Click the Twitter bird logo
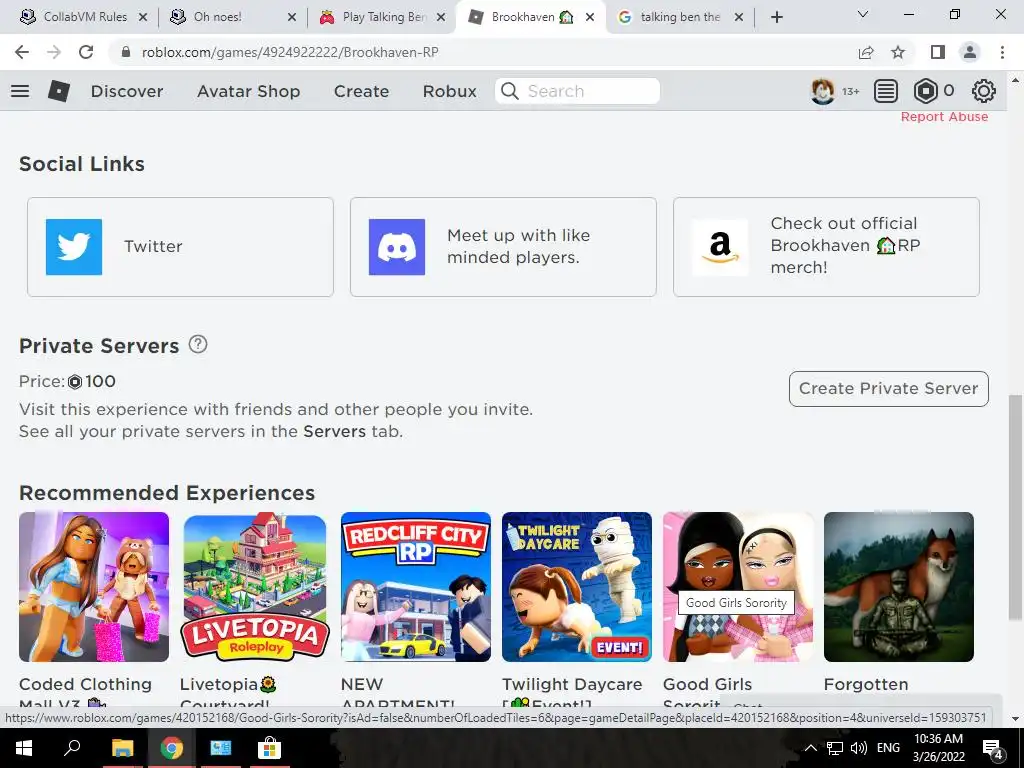The height and width of the screenshot is (768, 1024). 74,247
